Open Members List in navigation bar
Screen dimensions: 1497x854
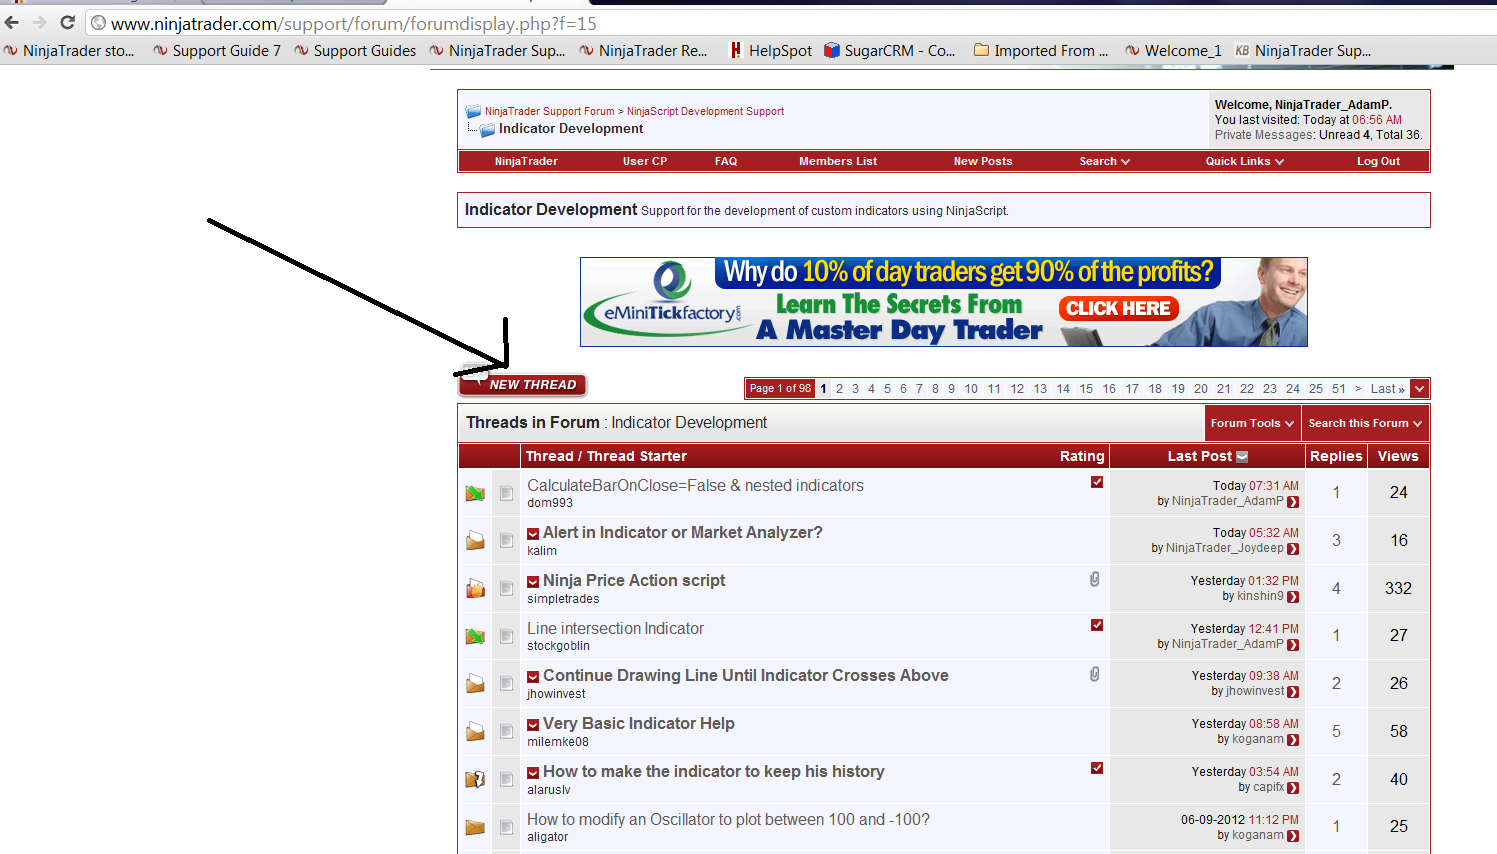(x=838, y=161)
